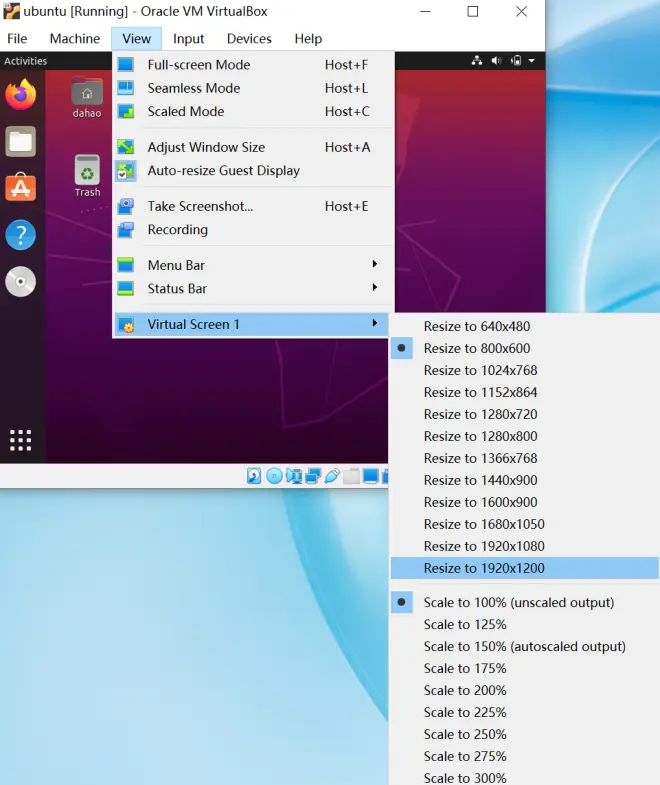Choose Scale to 150% (autoscaled output)
This screenshot has width=660, height=785.
524,647
